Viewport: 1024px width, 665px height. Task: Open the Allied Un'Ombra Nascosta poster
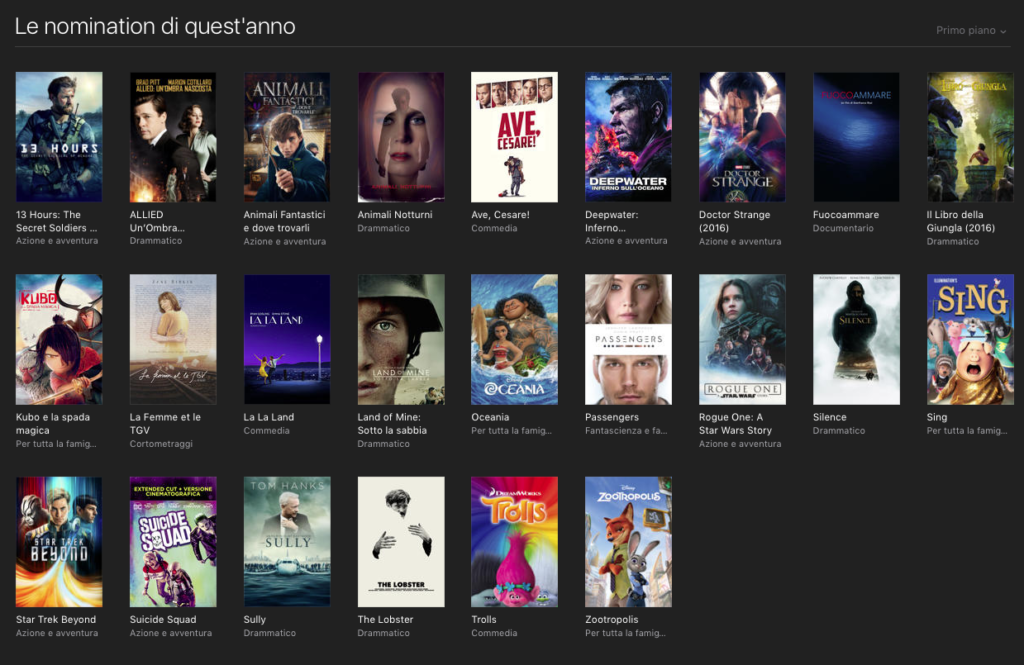coord(173,137)
